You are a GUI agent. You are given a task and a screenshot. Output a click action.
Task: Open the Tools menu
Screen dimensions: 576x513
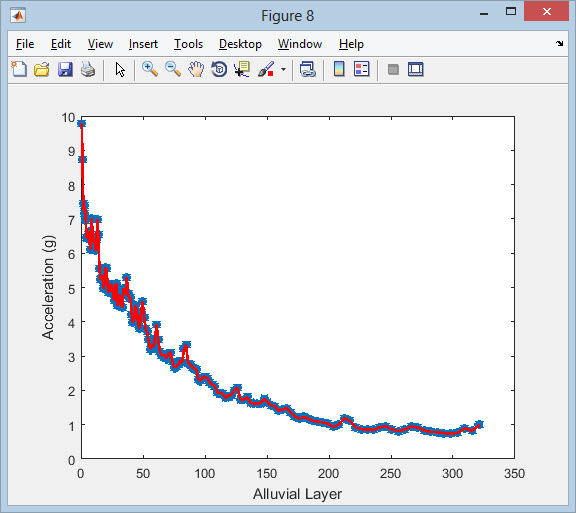188,44
